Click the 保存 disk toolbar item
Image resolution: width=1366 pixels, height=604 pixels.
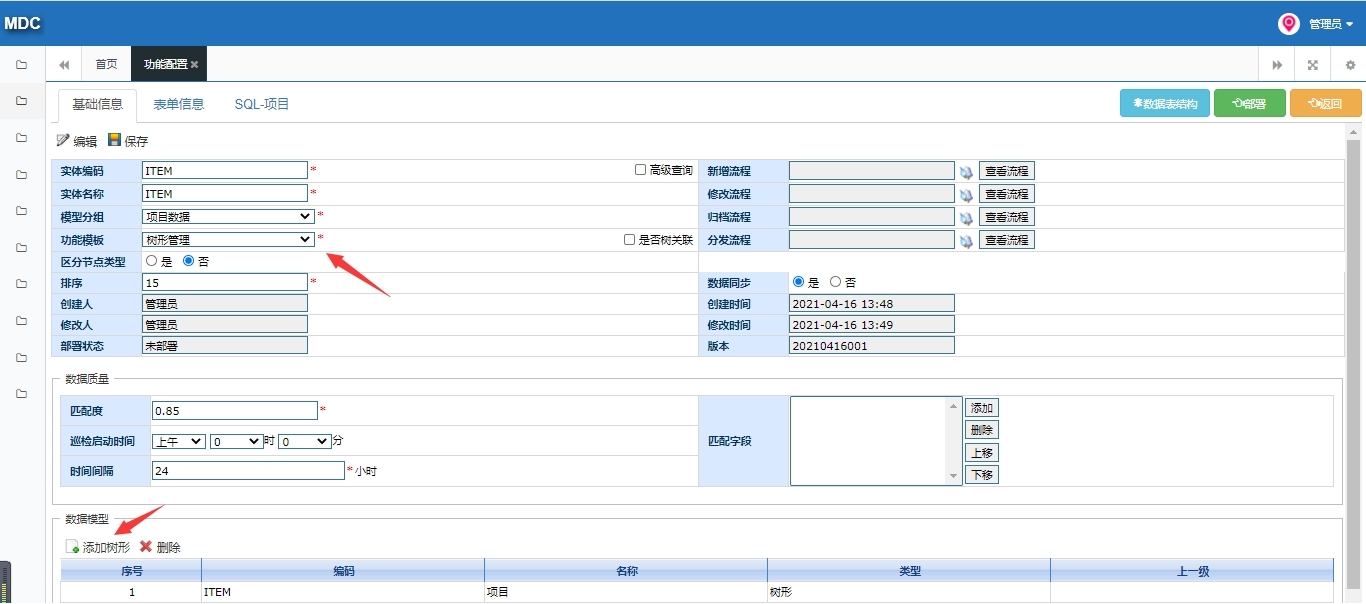(x=128, y=141)
